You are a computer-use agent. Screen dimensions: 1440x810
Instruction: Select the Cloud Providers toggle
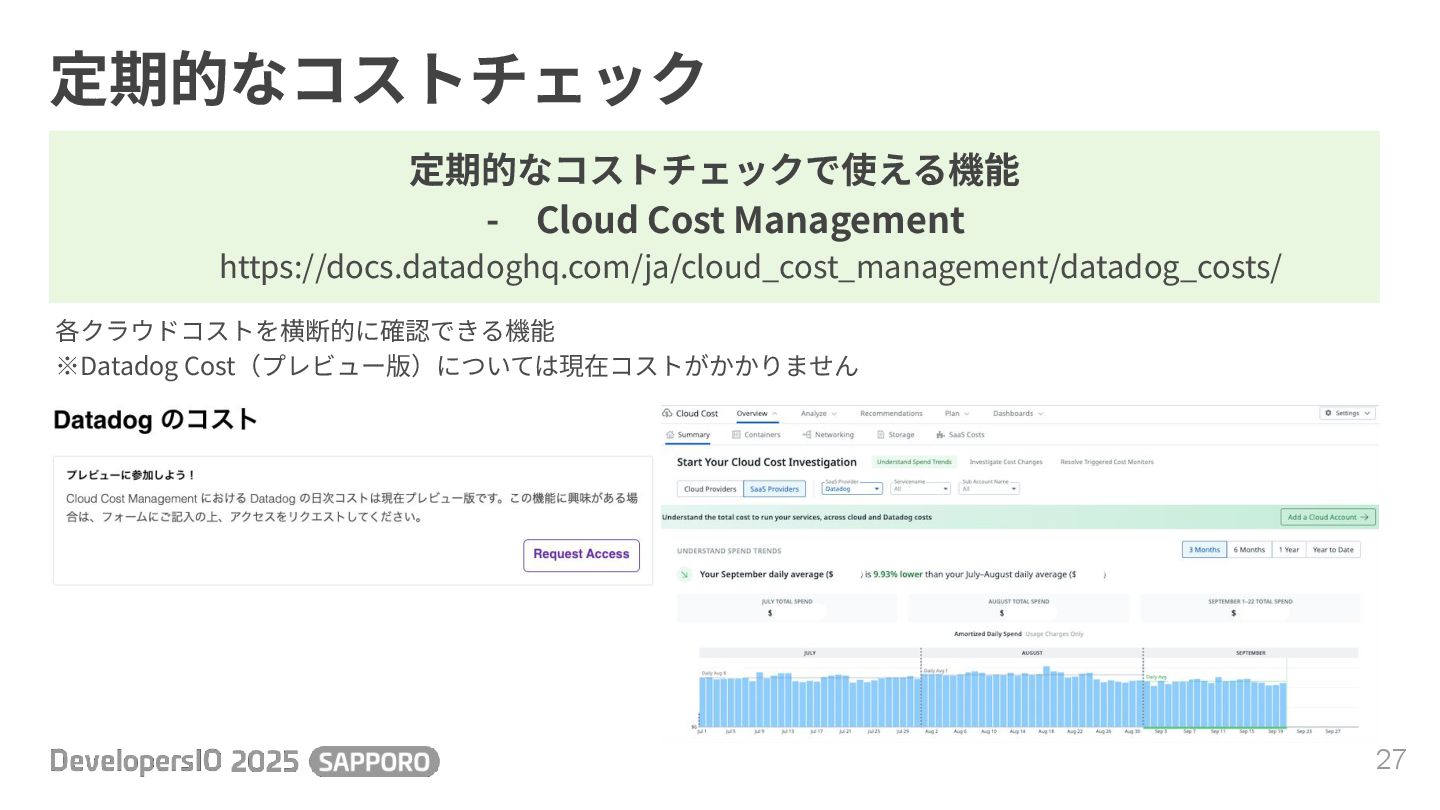(x=710, y=489)
